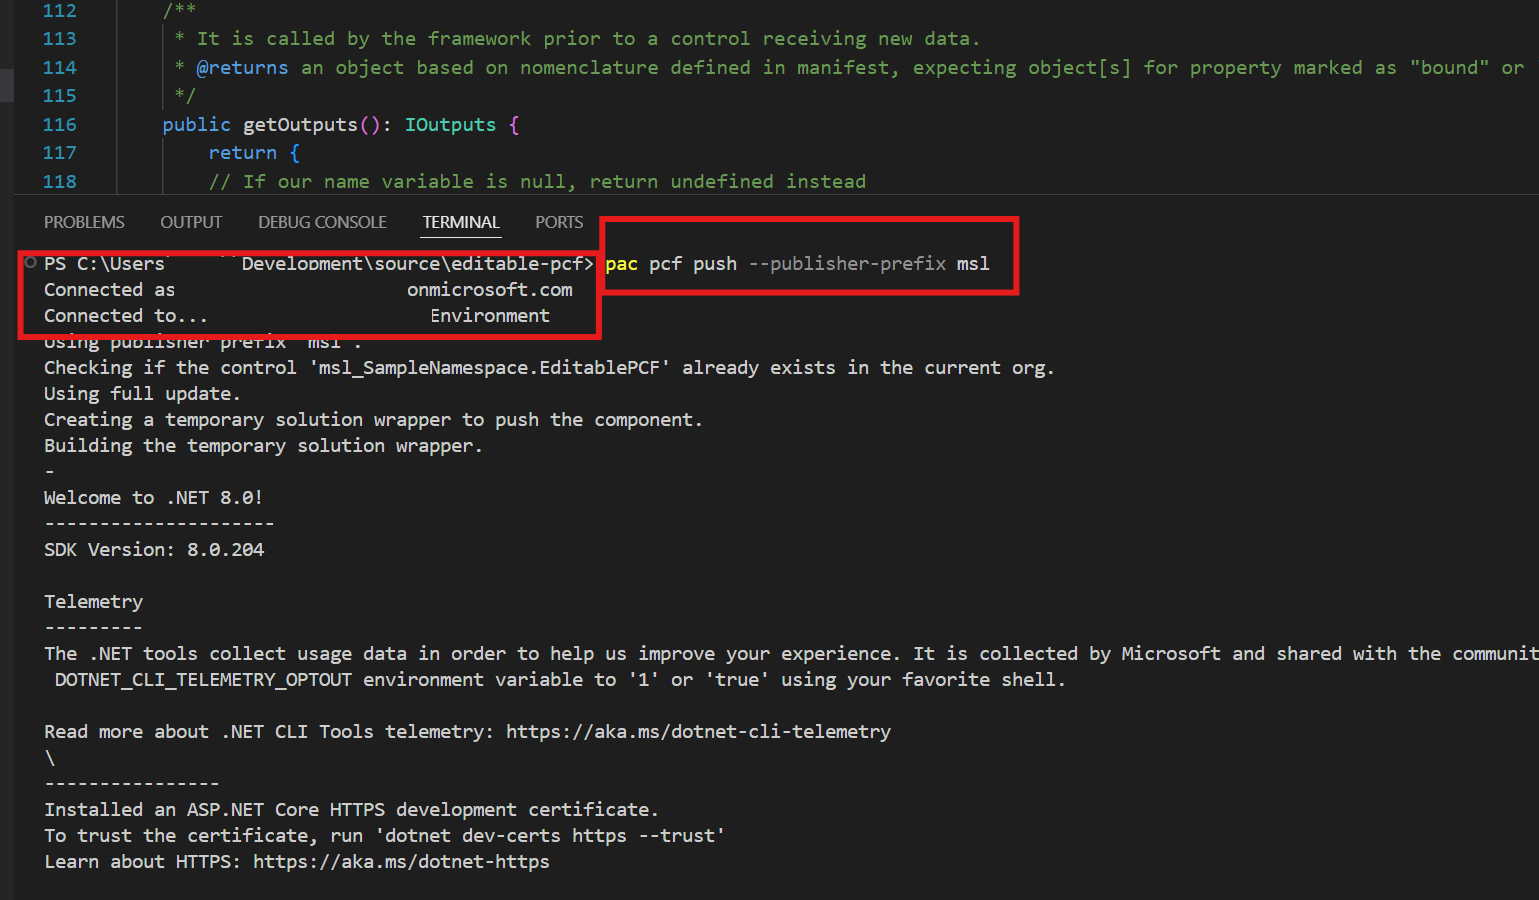The image size is (1539, 900).
Task: Switch to the PROBLEMS tab
Action: [84, 222]
